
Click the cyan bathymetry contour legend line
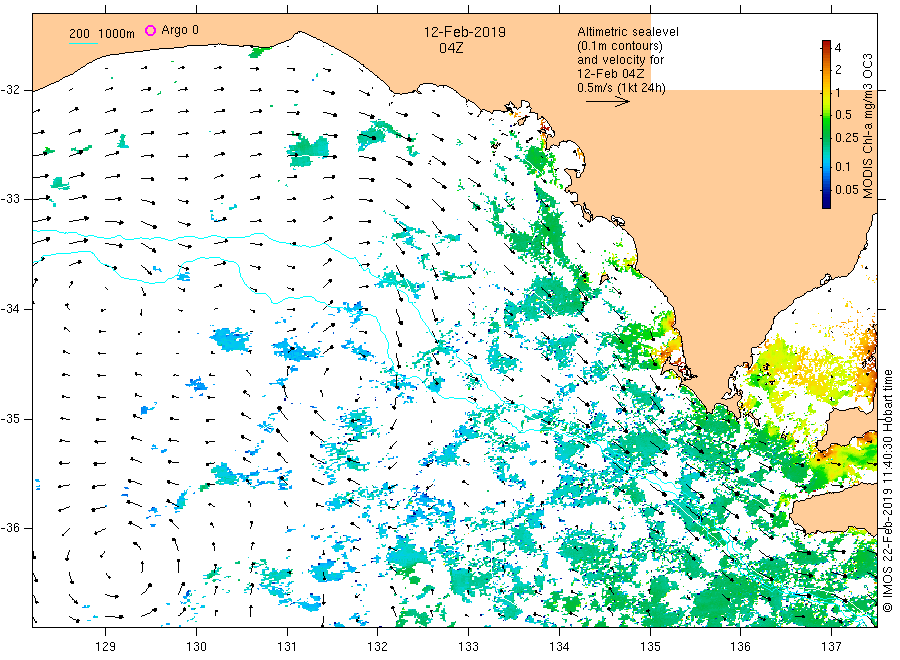pyautogui.click(x=83, y=43)
